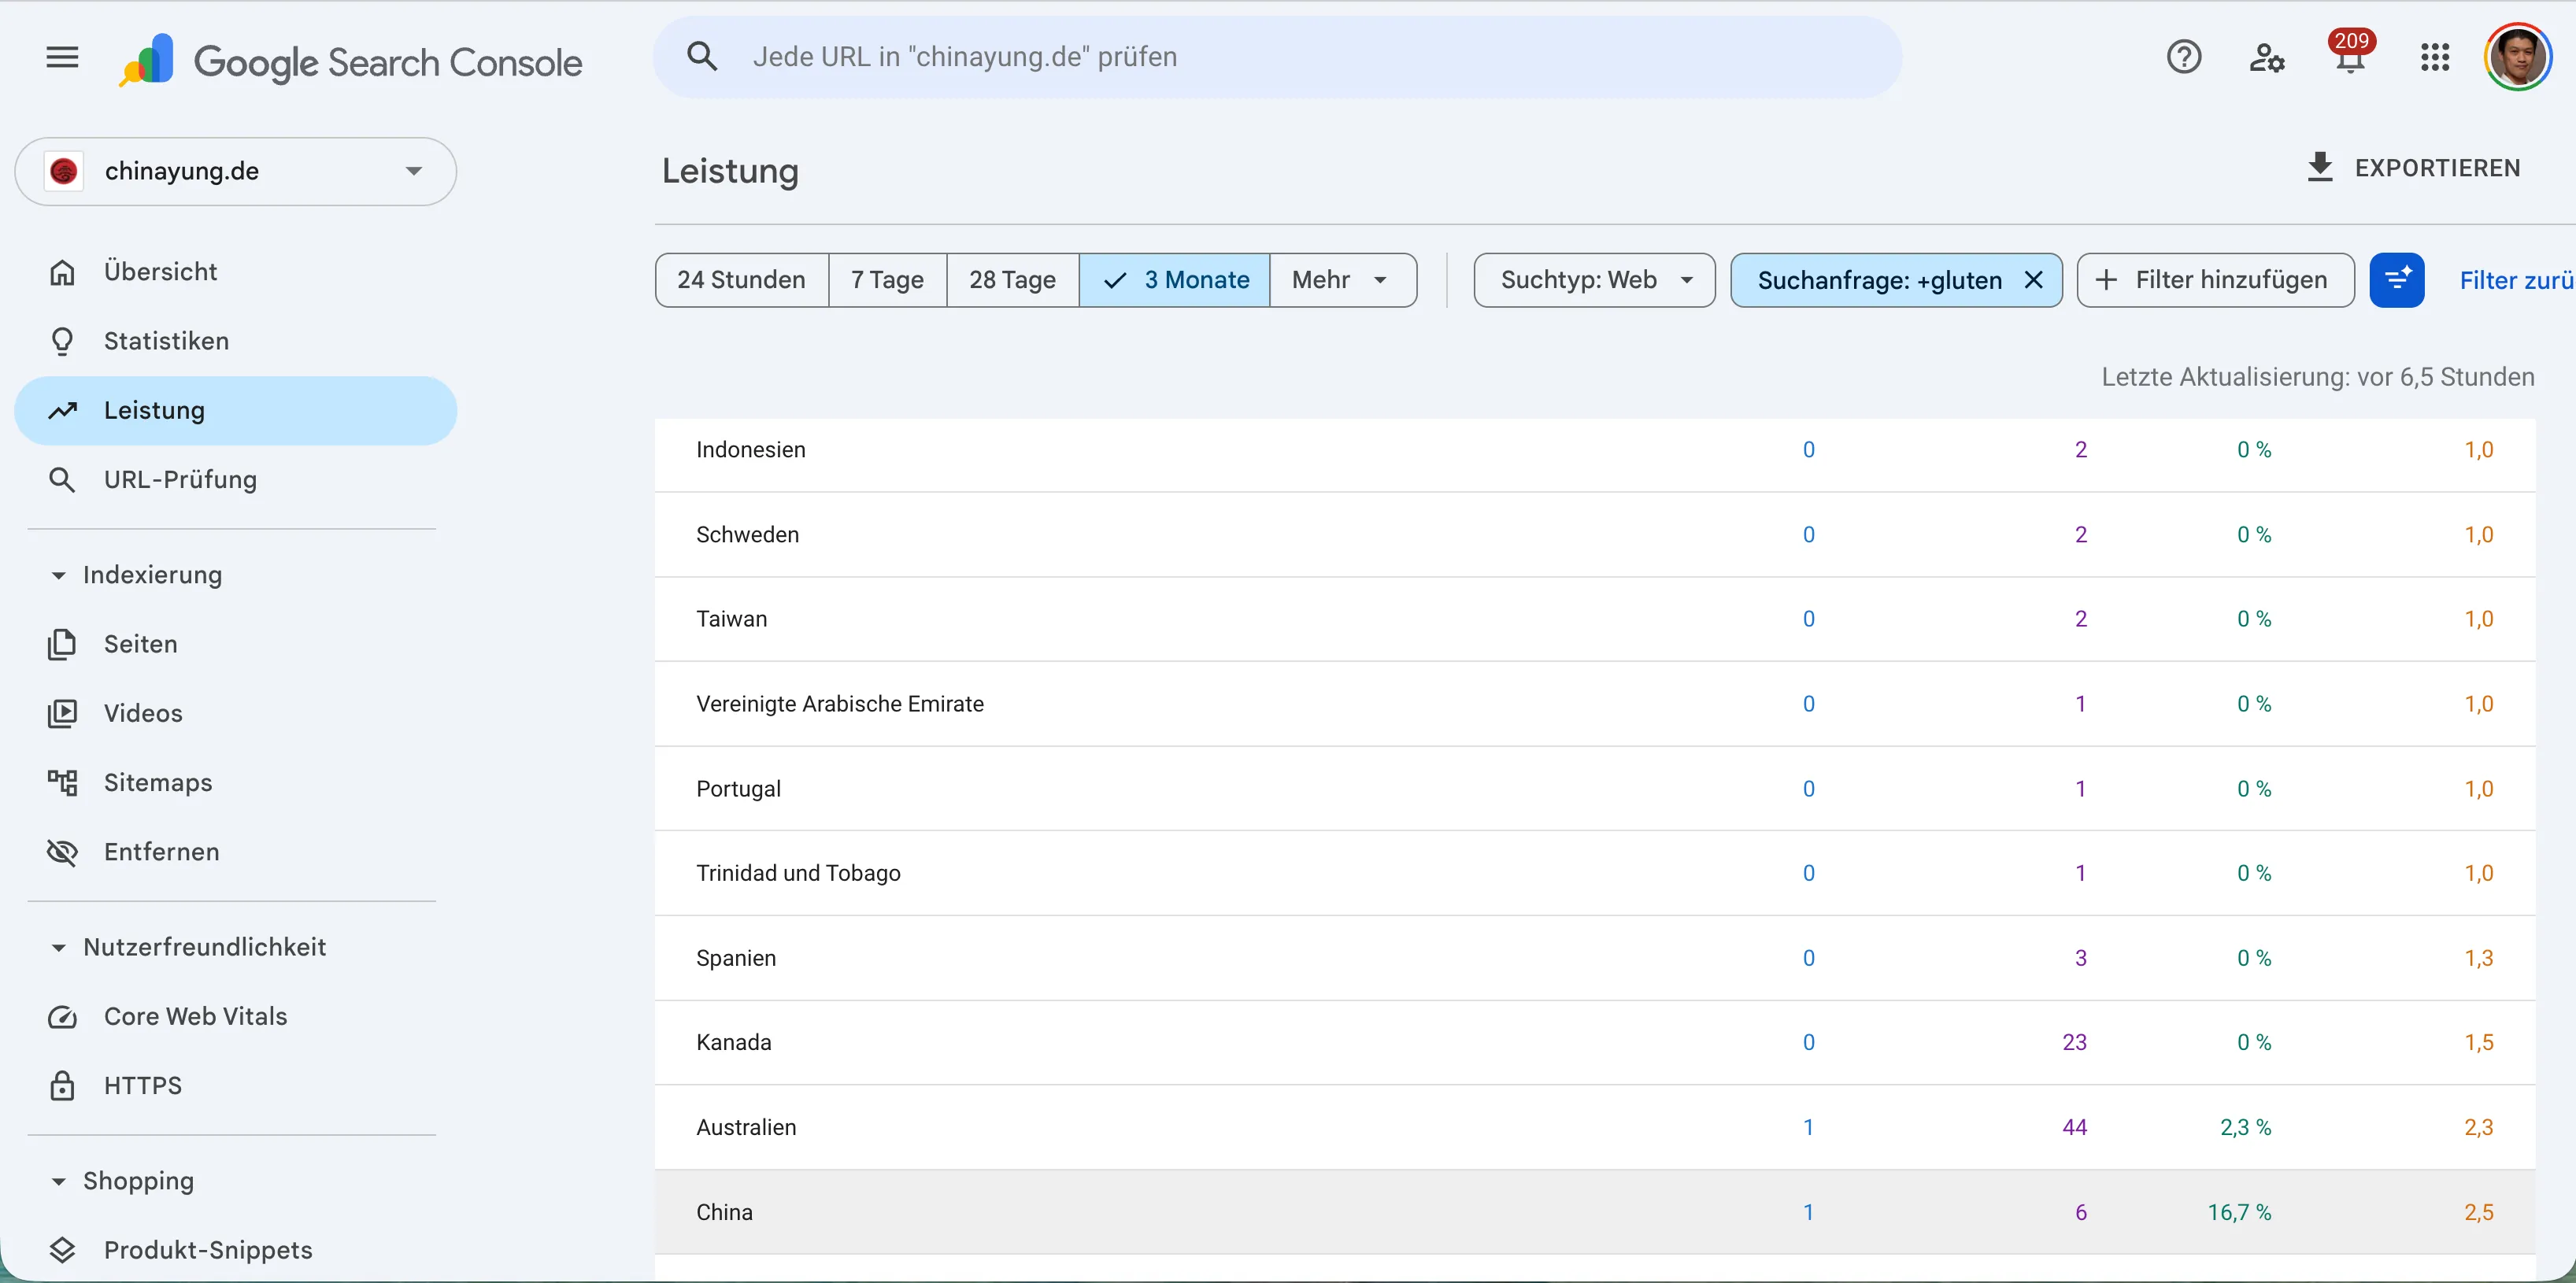Open Entfernen in the sidebar
Viewport: 2576px width, 1283px height.
click(236, 852)
